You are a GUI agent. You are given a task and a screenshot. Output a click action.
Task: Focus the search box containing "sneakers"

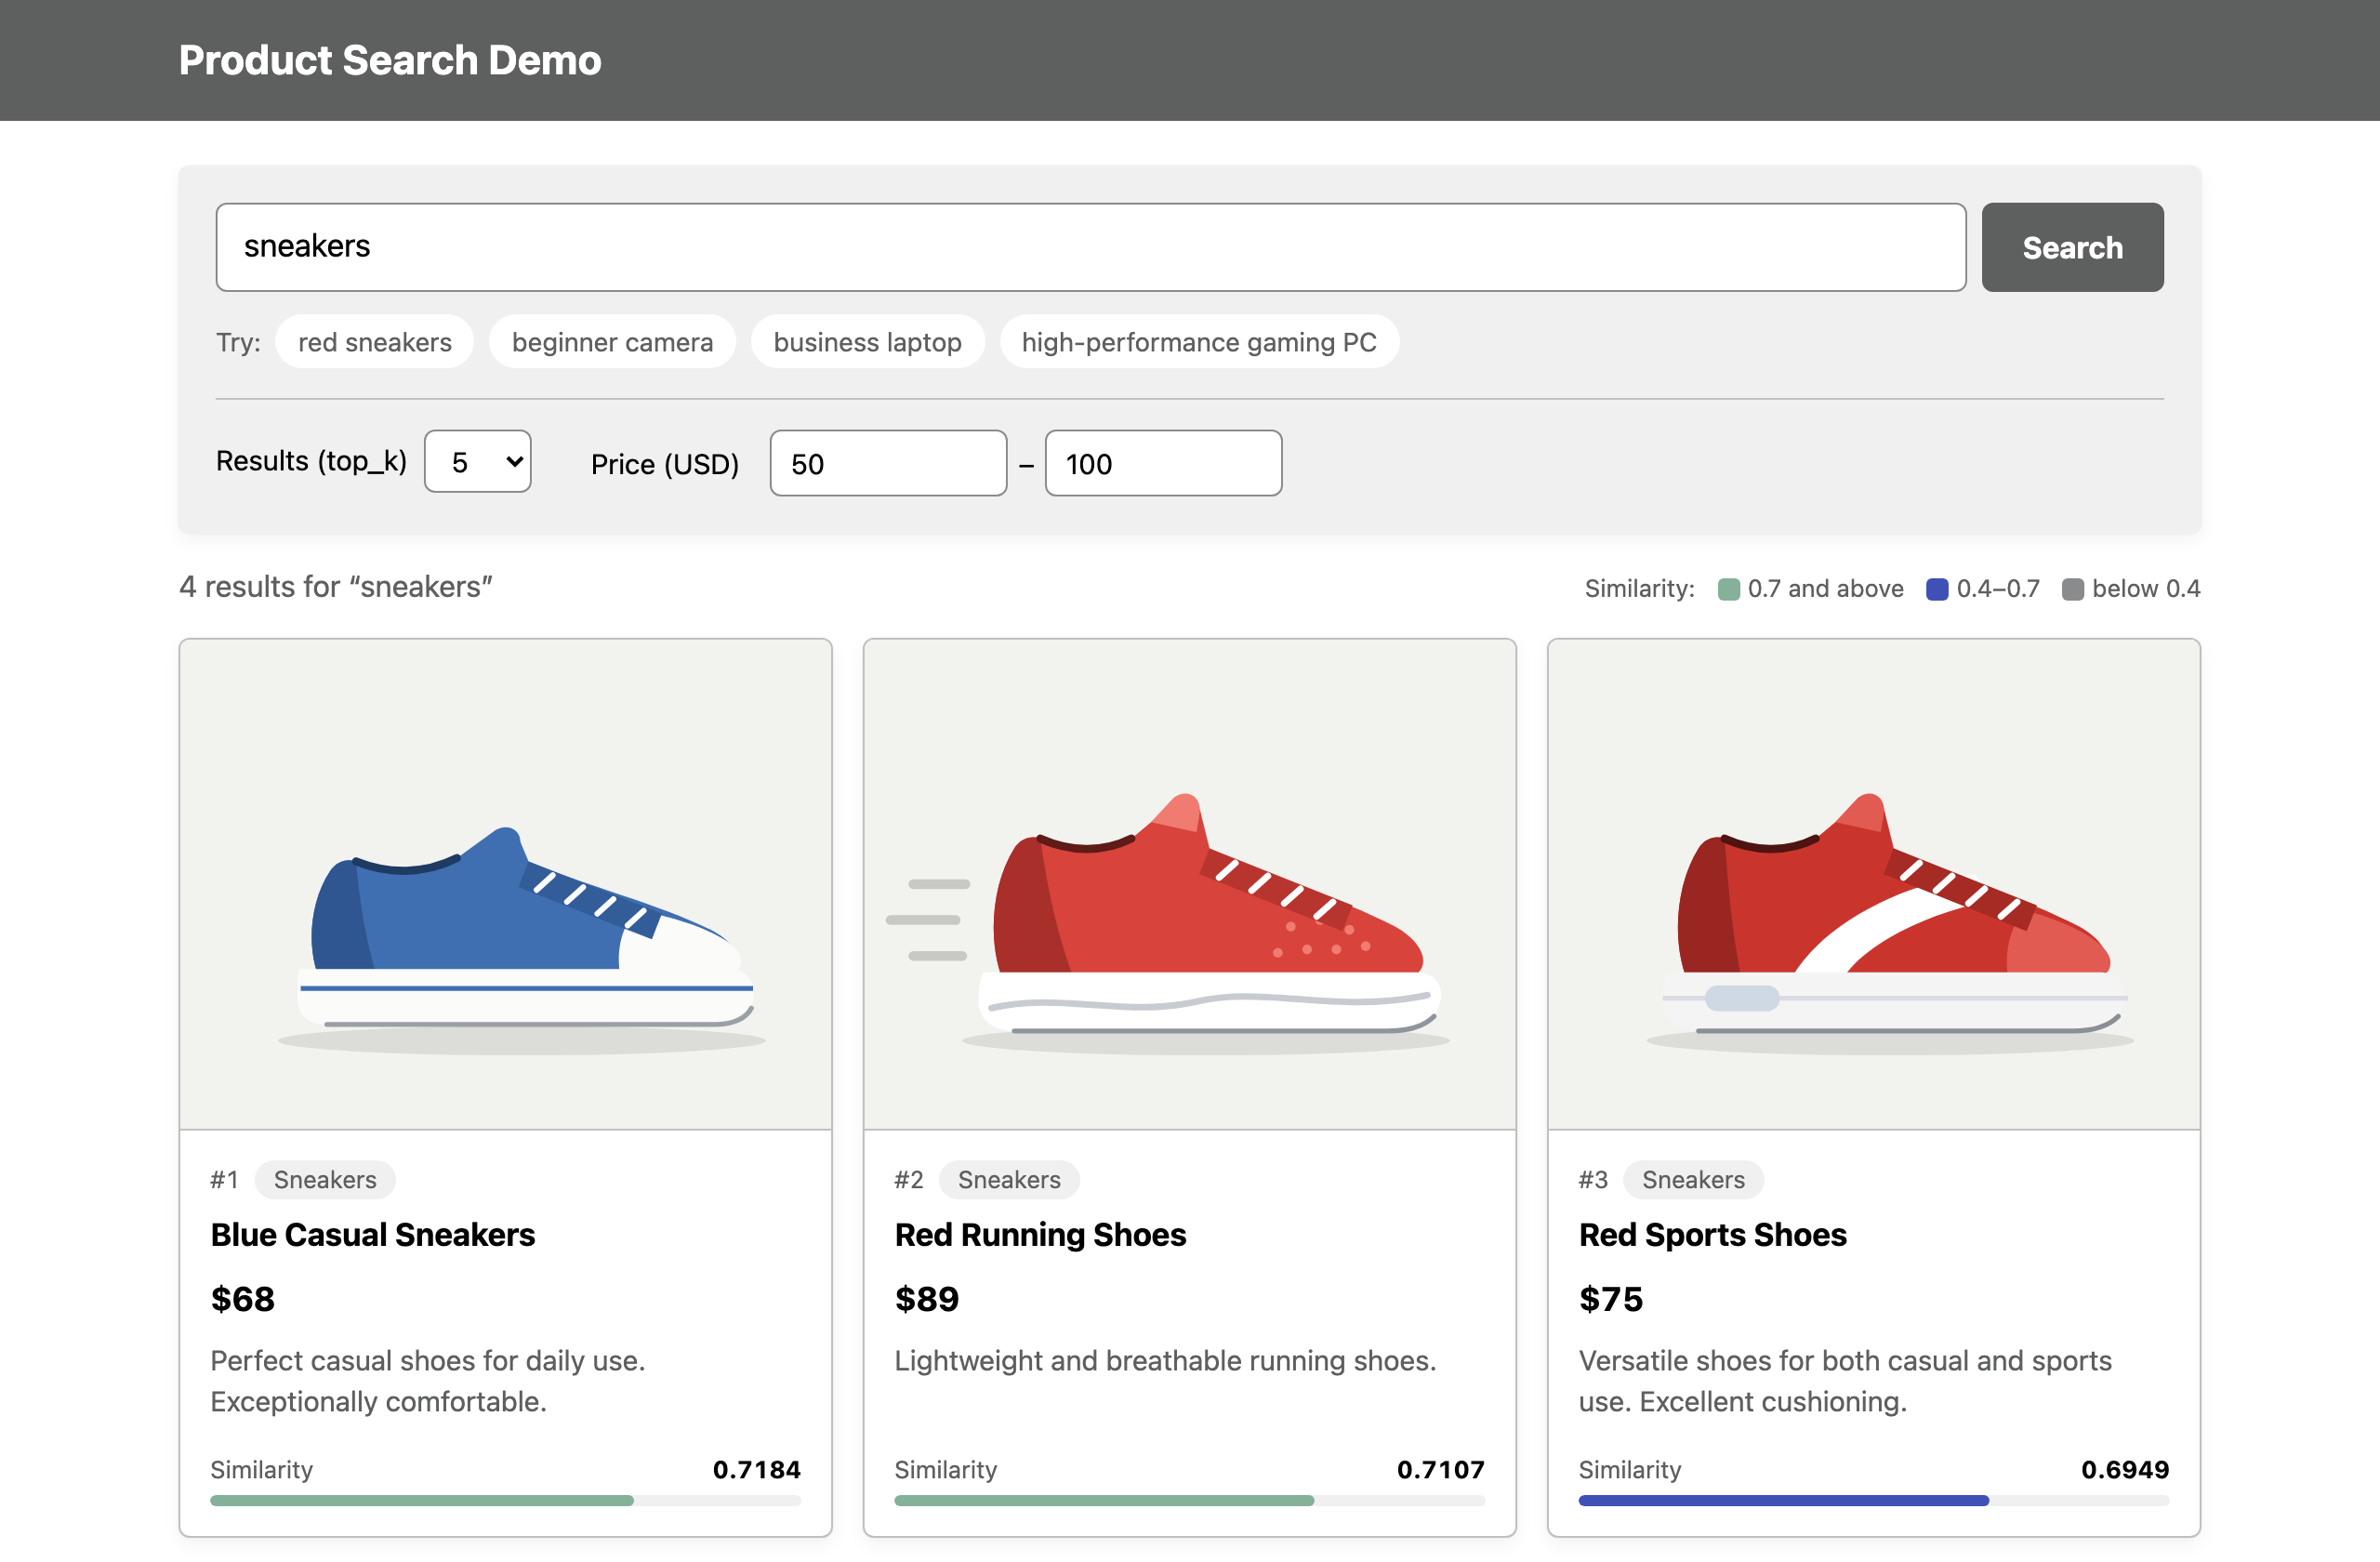coord(1091,247)
